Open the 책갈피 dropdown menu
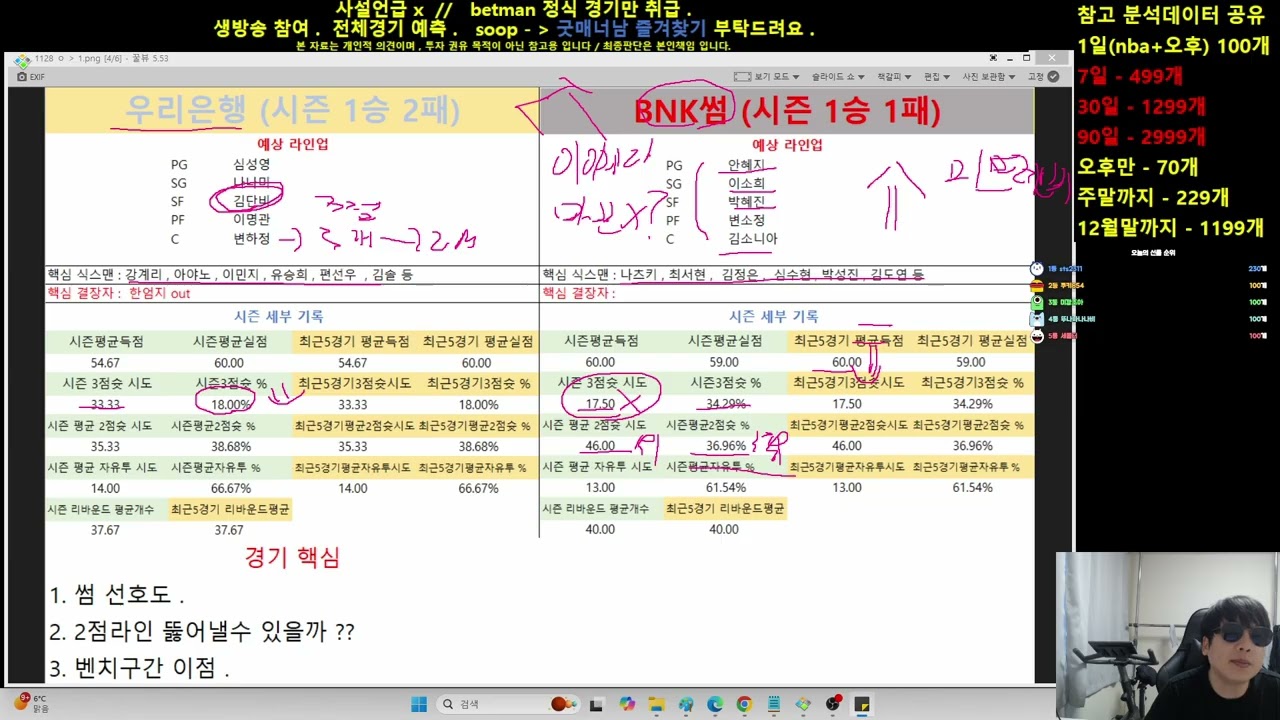The width and height of the screenshot is (1280, 720). coord(893,76)
